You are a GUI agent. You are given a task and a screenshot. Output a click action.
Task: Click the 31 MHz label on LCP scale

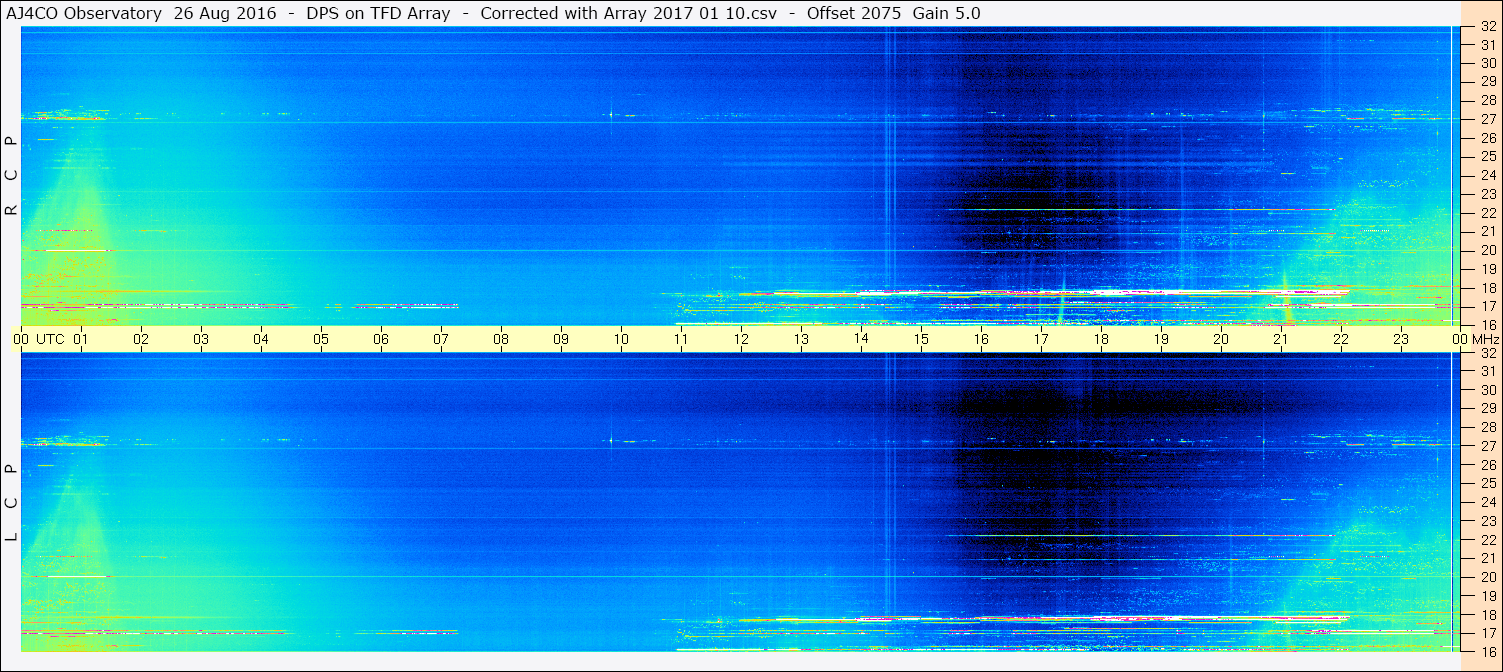1487,371
